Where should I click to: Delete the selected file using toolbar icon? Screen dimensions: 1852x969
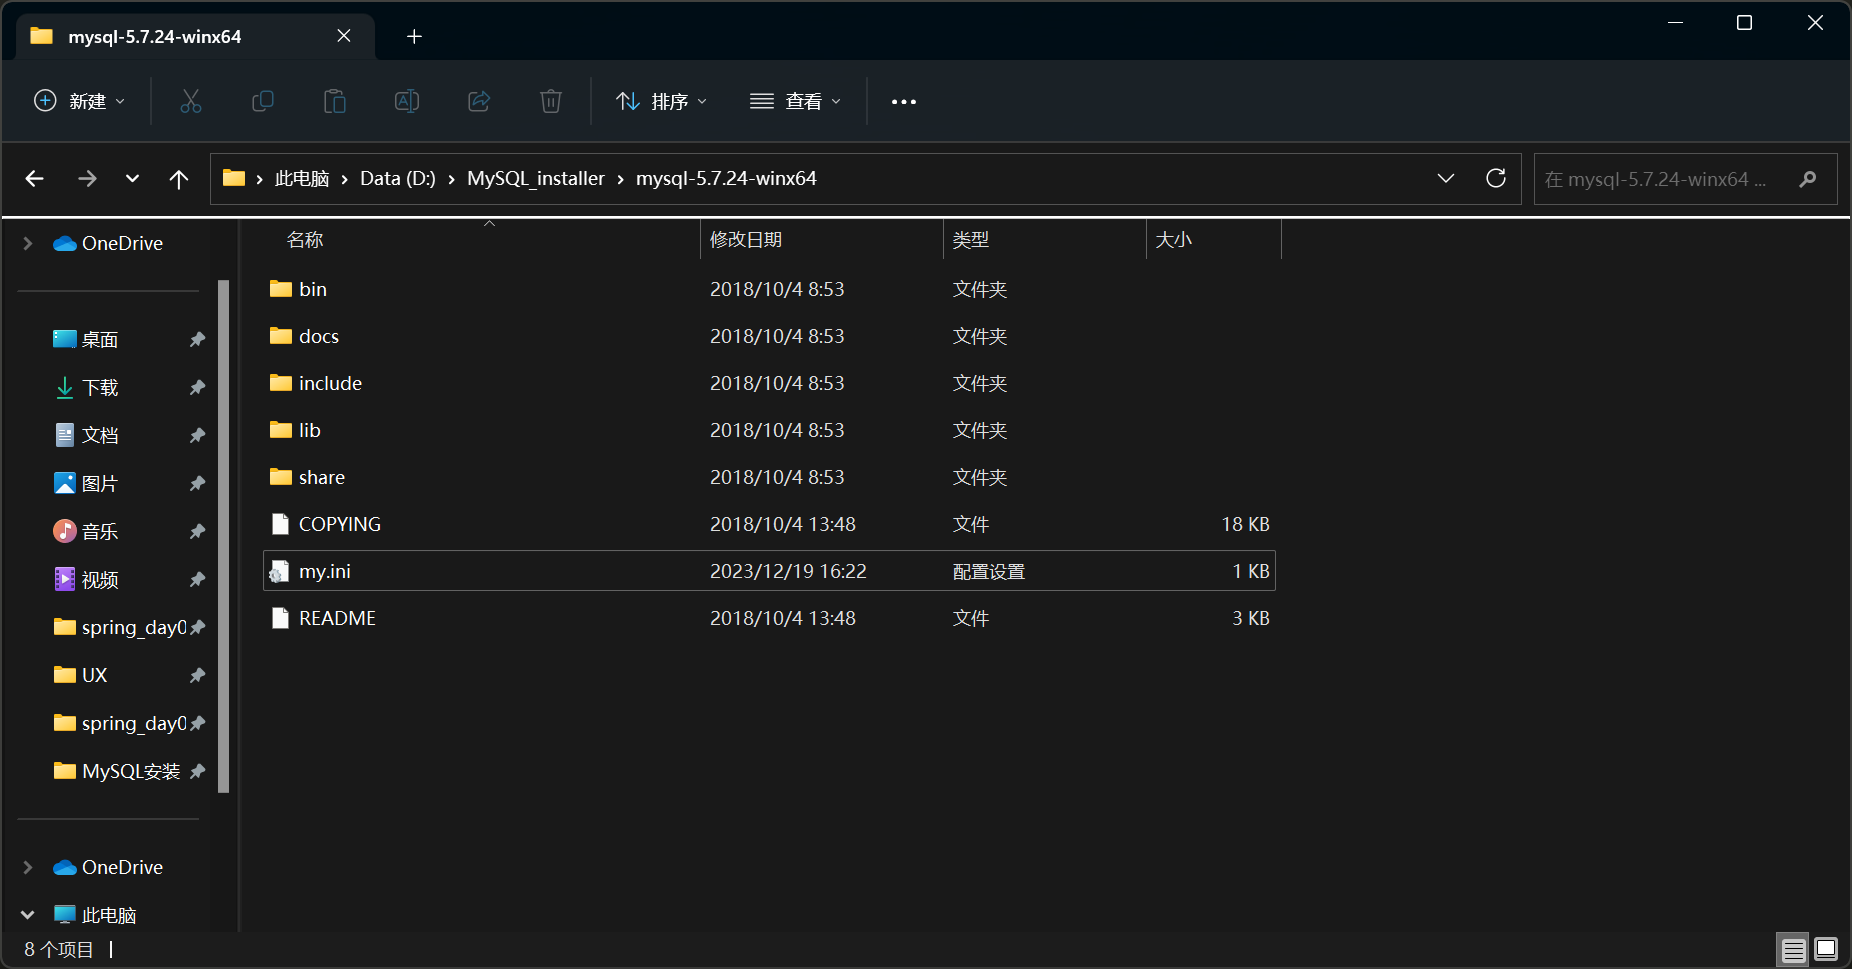click(550, 101)
